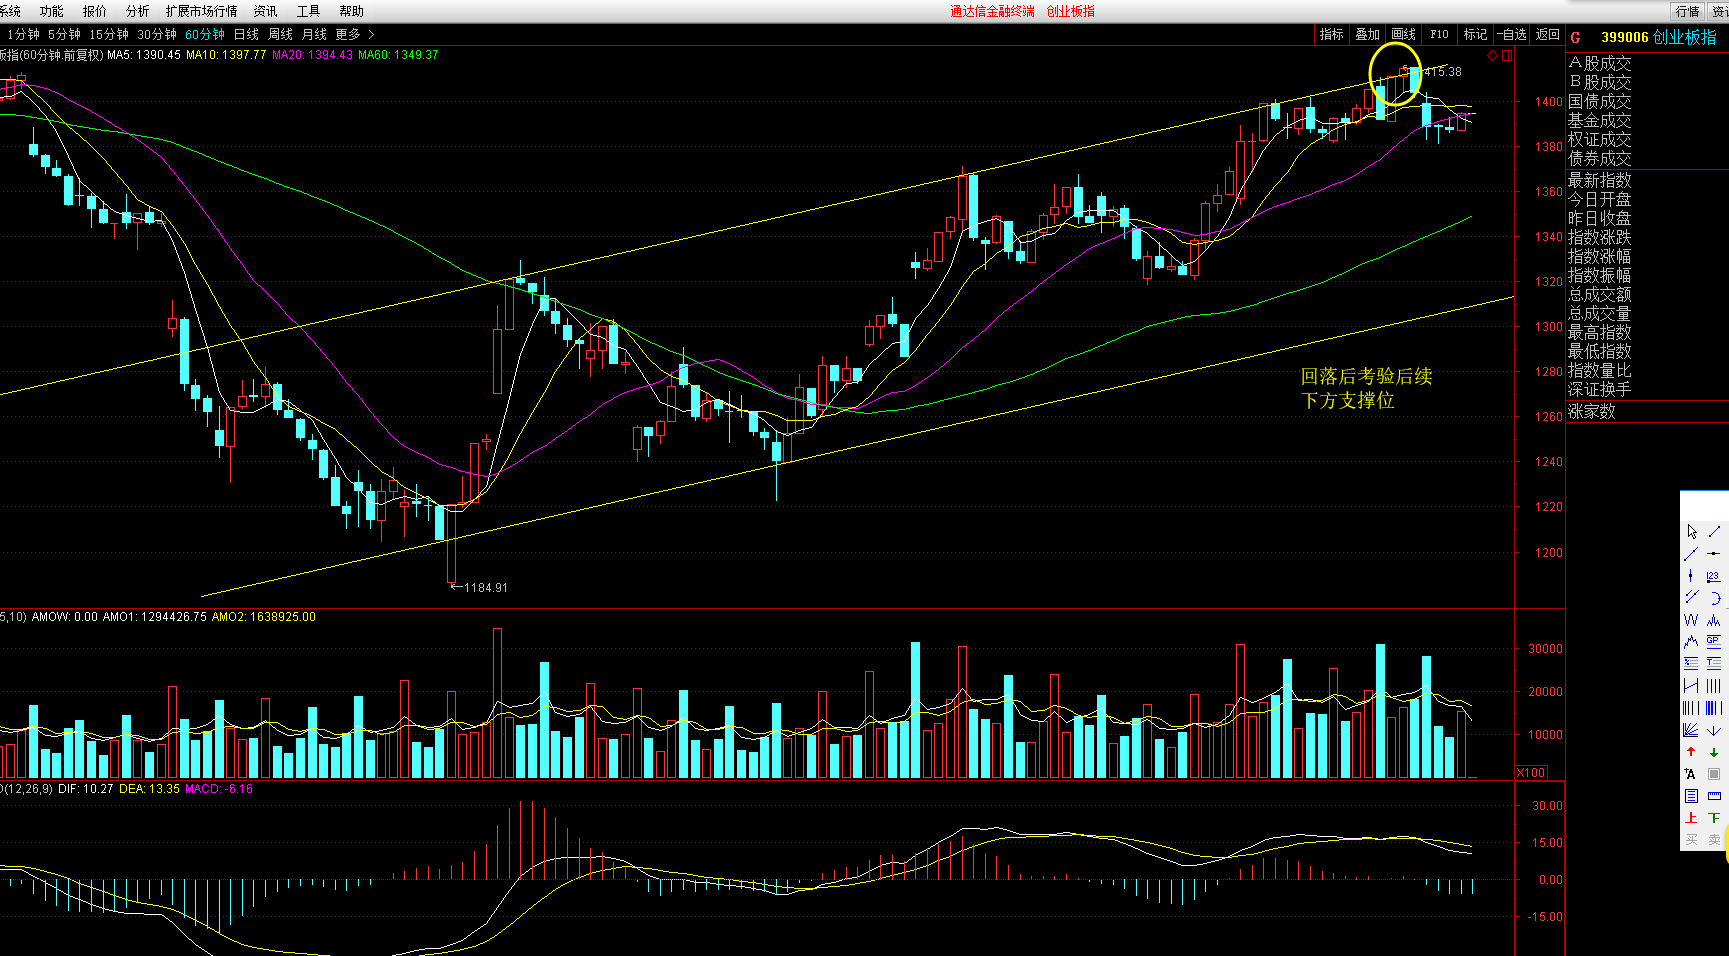The width and height of the screenshot is (1729, 956).
Task: Select the equal-spaced vertical cycle lines tool
Action: [x=1714, y=685]
